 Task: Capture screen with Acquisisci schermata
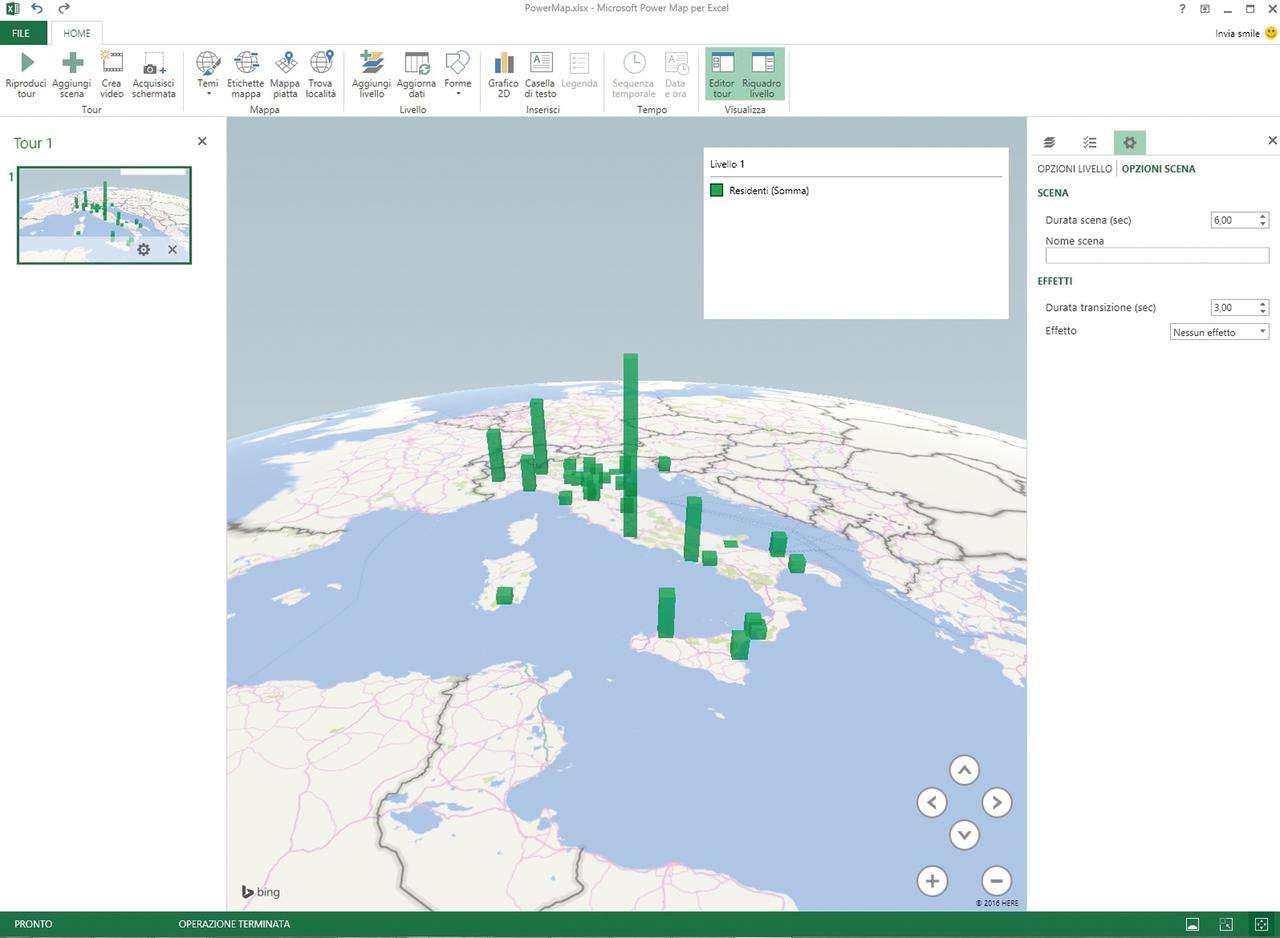click(x=153, y=64)
